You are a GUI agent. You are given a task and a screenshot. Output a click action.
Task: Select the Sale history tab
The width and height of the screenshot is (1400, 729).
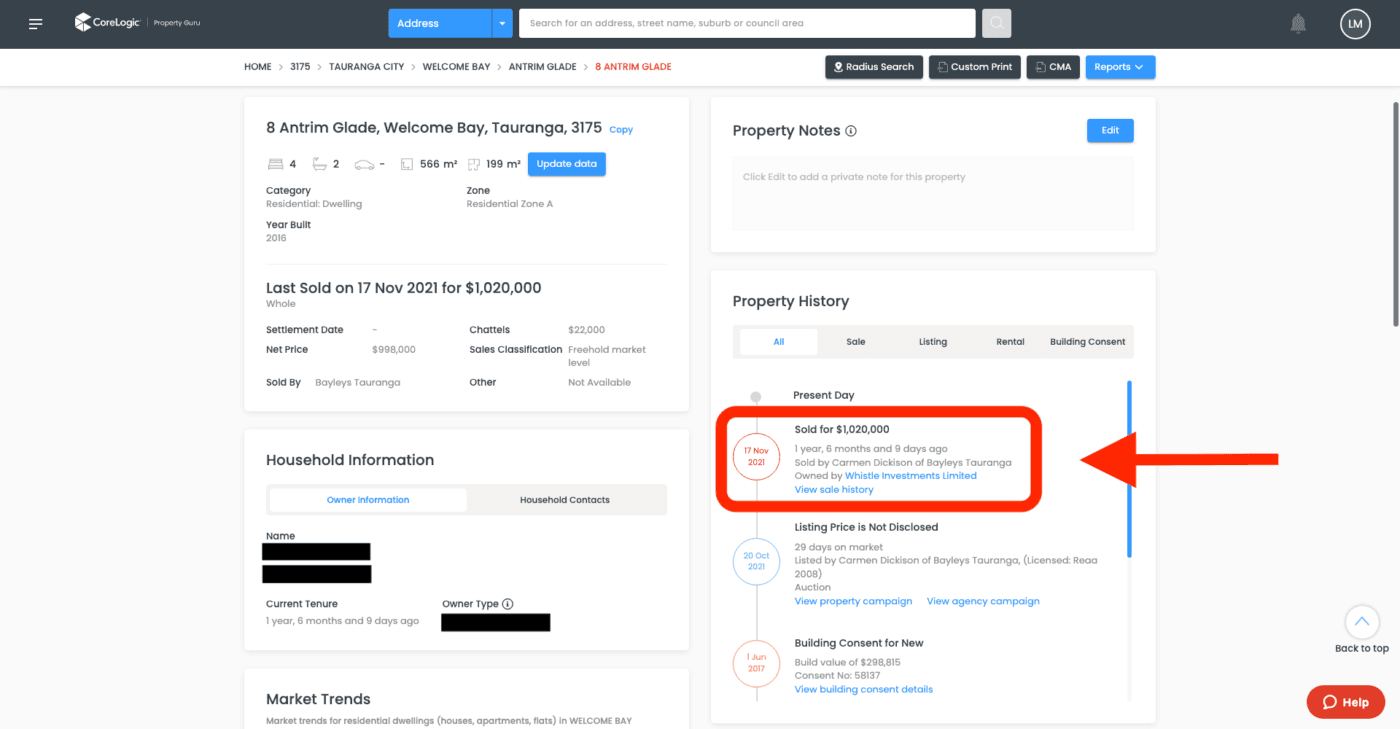point(855,342)
